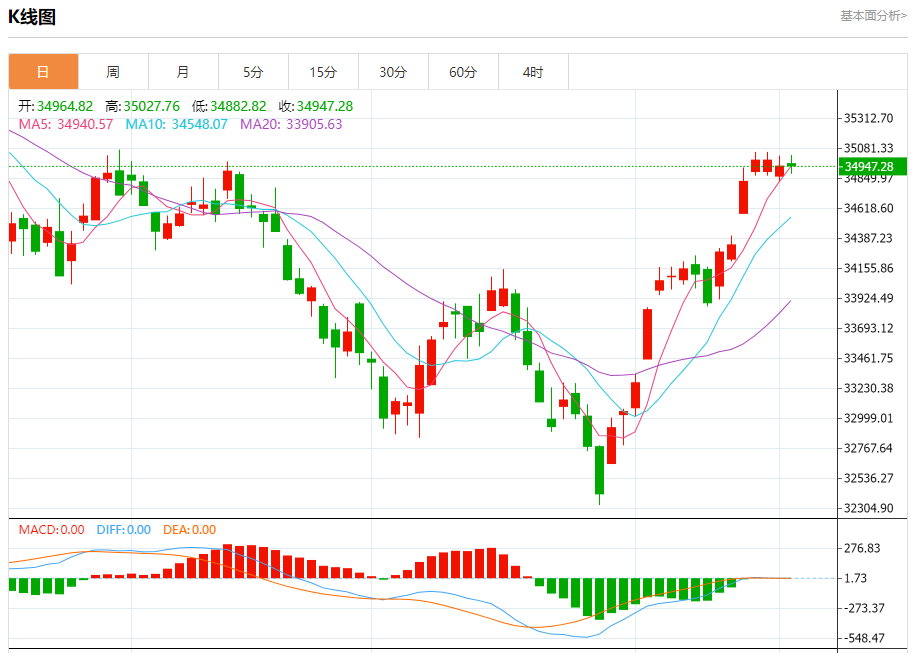Click the -548.47 MACD axis label
Screen dimensions: 914x653
click(864, 638)
